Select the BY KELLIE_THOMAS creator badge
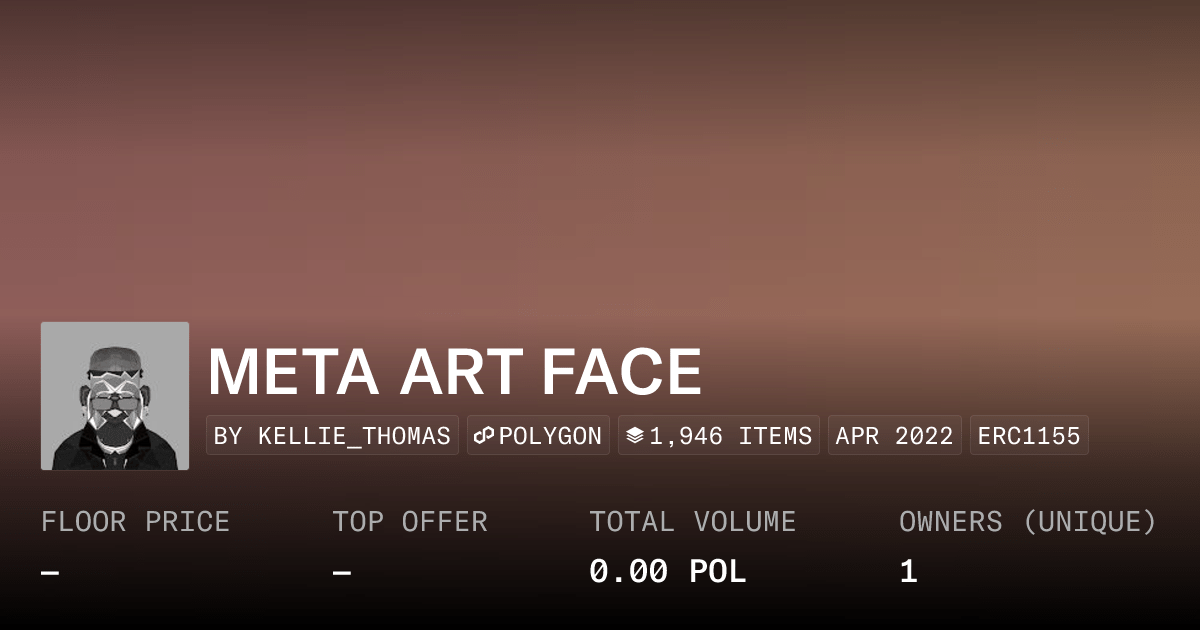 [332, 436]
